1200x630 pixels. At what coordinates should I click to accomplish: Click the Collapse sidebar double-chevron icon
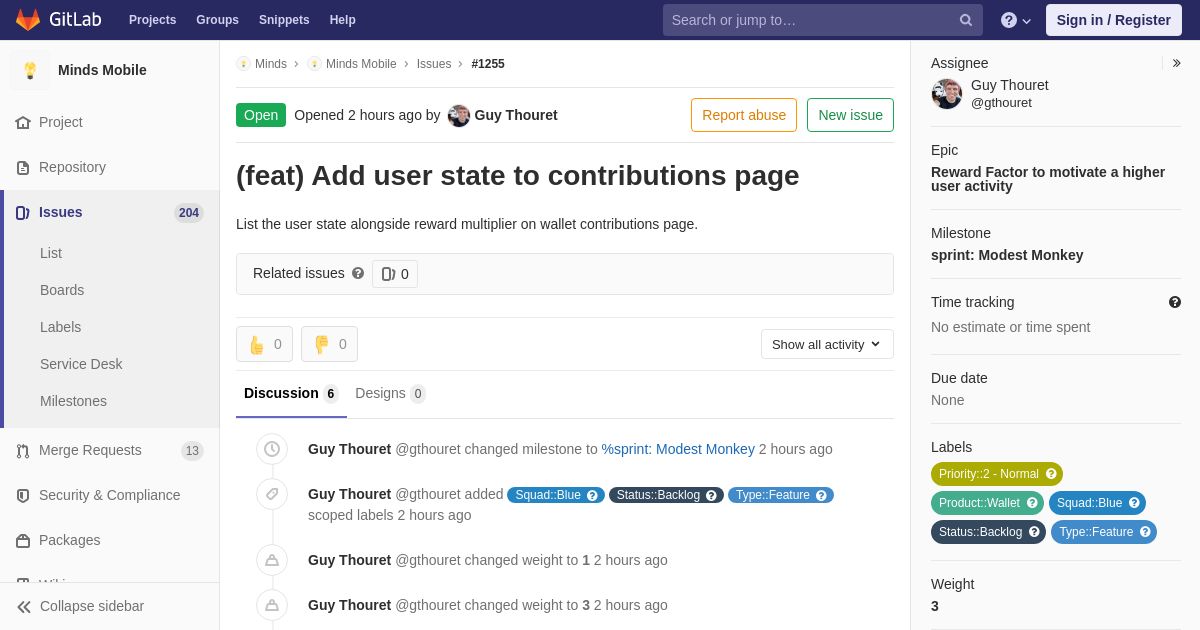(x=24, y=606)
